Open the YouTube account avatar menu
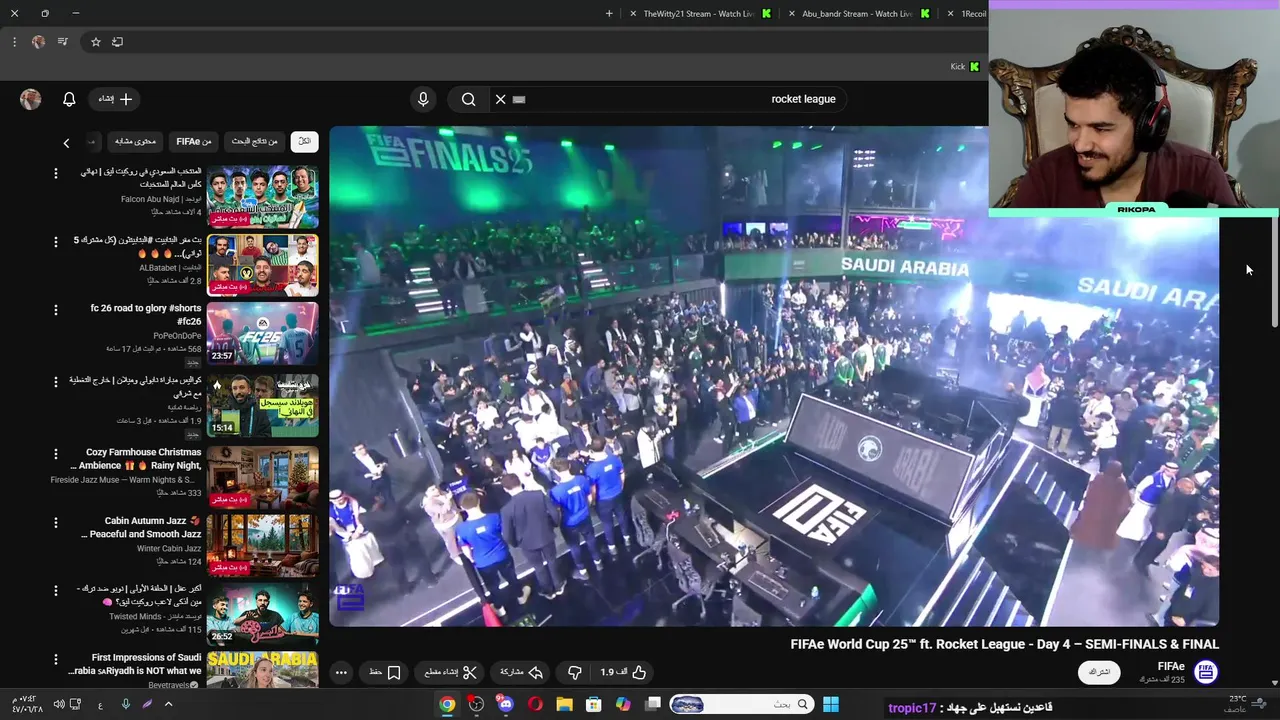 pyautogui.click(x=31, y=99)
